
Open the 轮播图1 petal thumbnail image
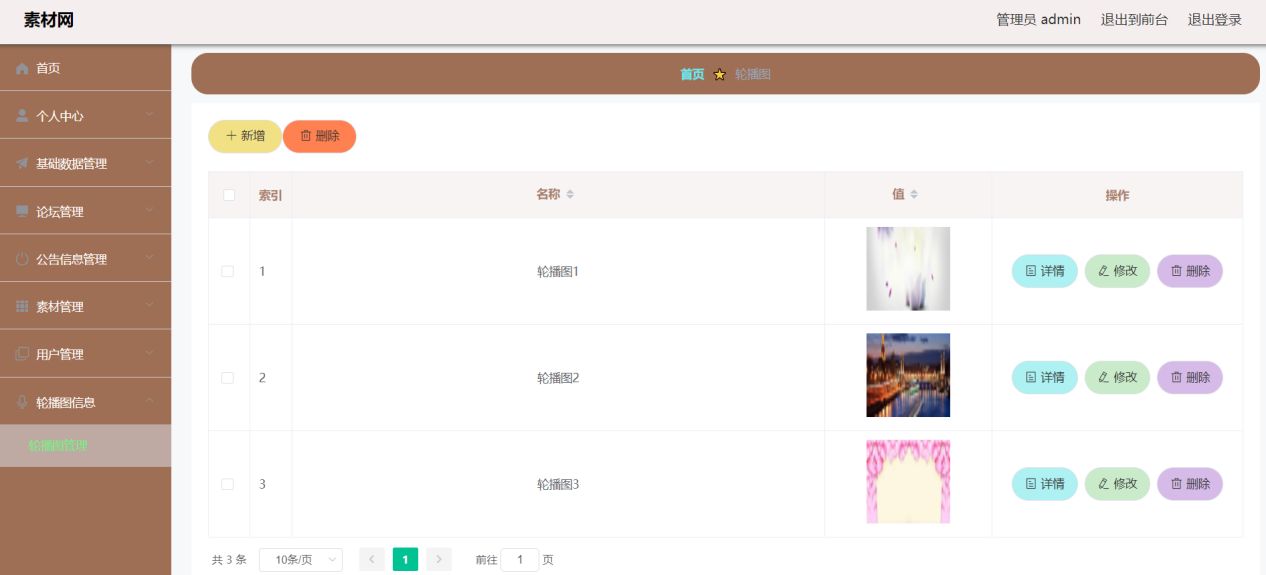pos(908,269)
